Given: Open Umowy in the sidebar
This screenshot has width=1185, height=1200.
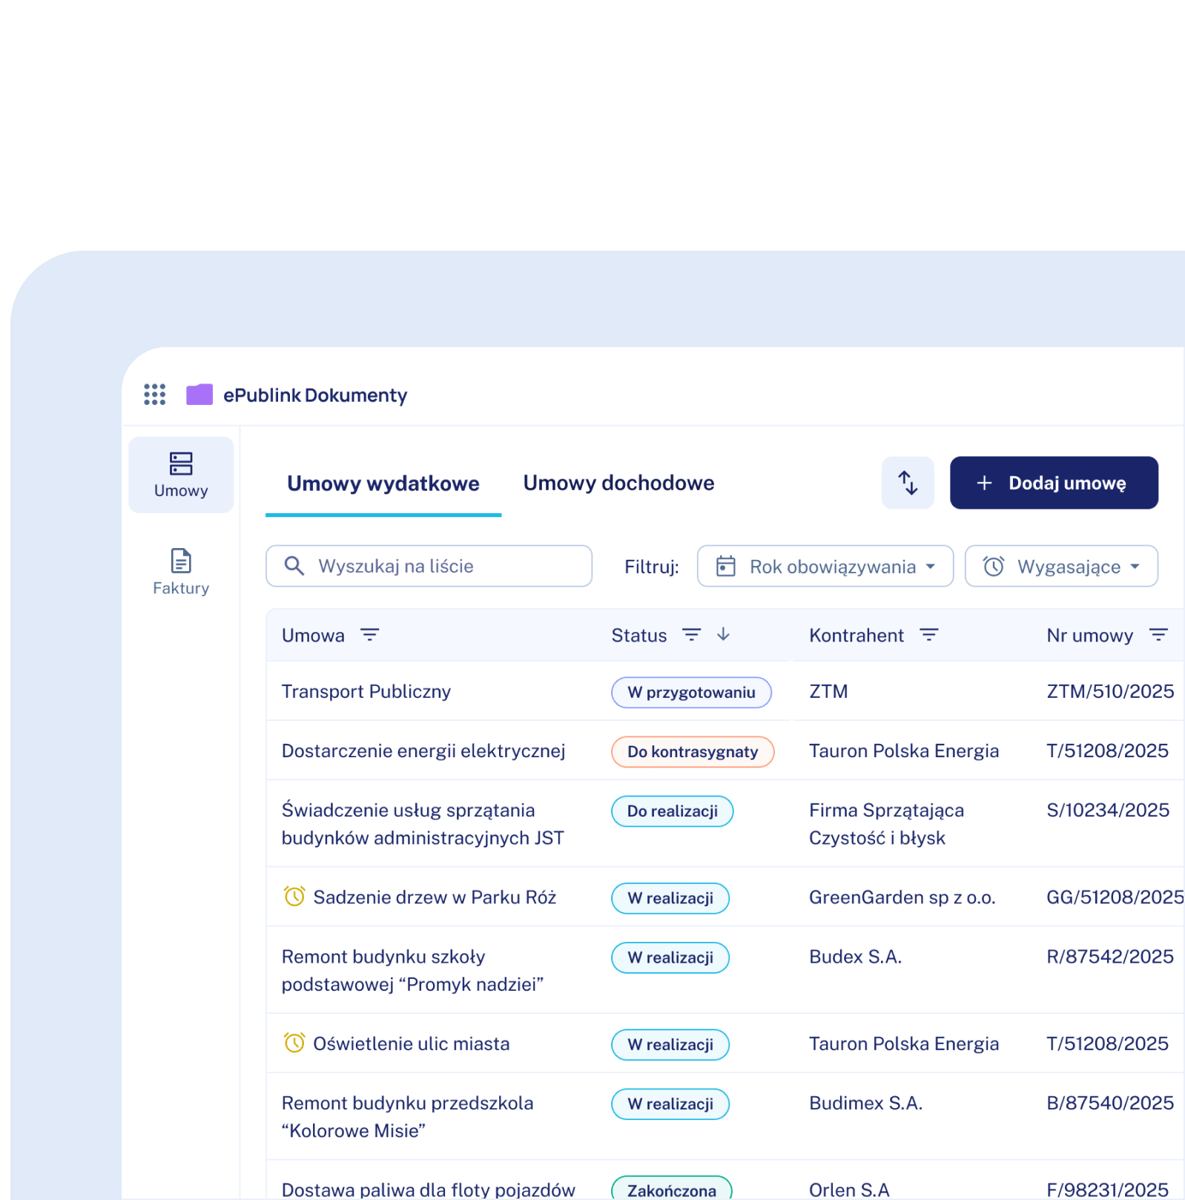Looking at the screenshot, I should tap(181, 474).
